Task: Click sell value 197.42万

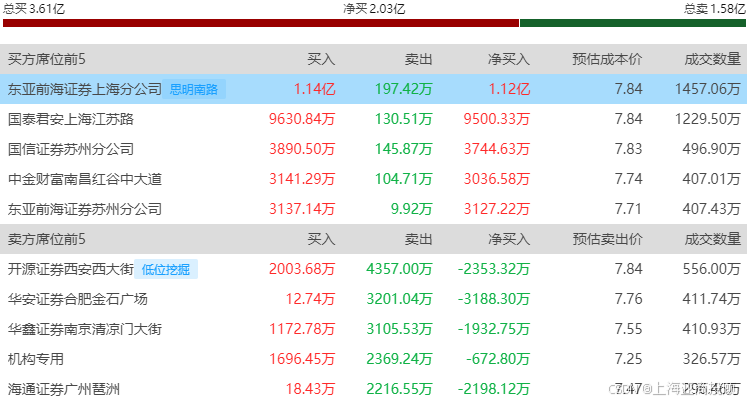Action: pos(404,89)
